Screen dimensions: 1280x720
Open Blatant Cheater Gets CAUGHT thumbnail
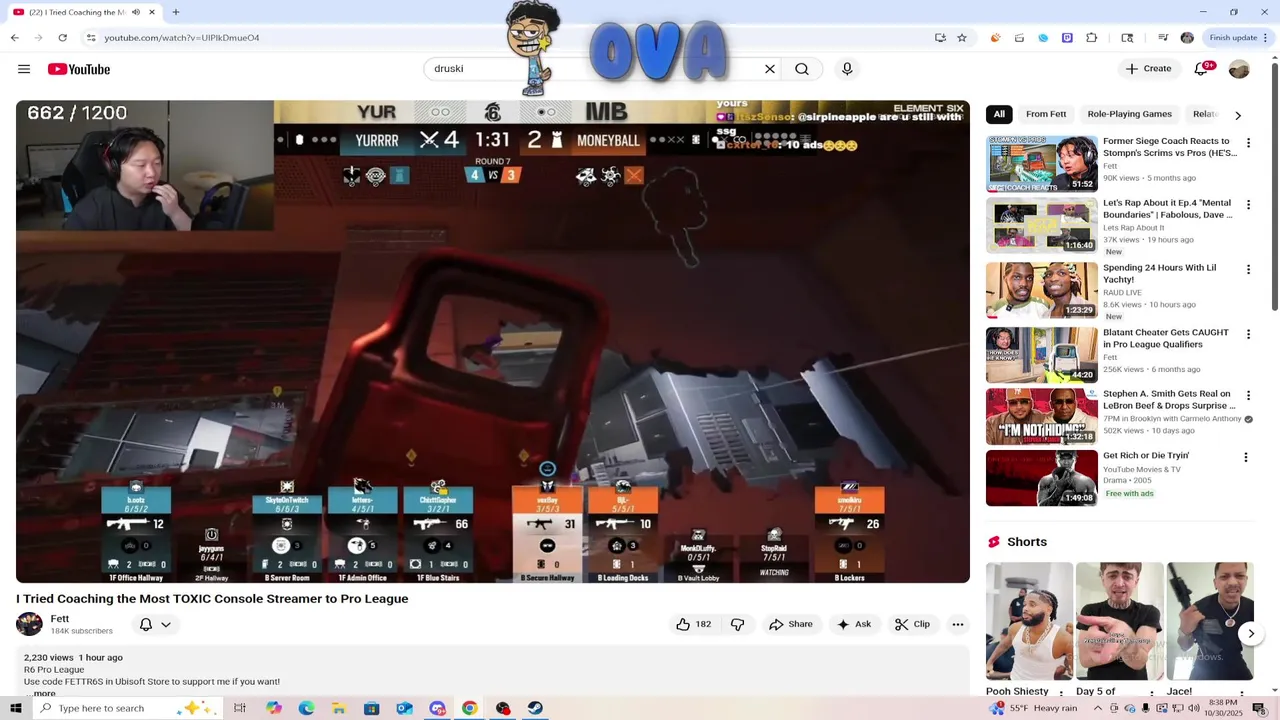click(x=1042, y=354)
